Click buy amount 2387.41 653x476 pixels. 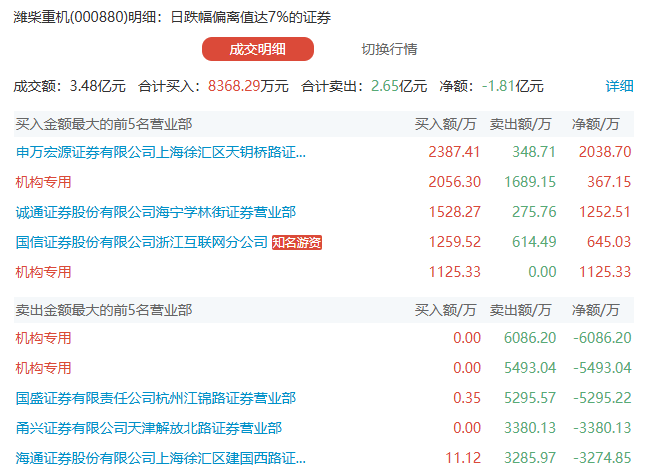click(x=454, y=152)
